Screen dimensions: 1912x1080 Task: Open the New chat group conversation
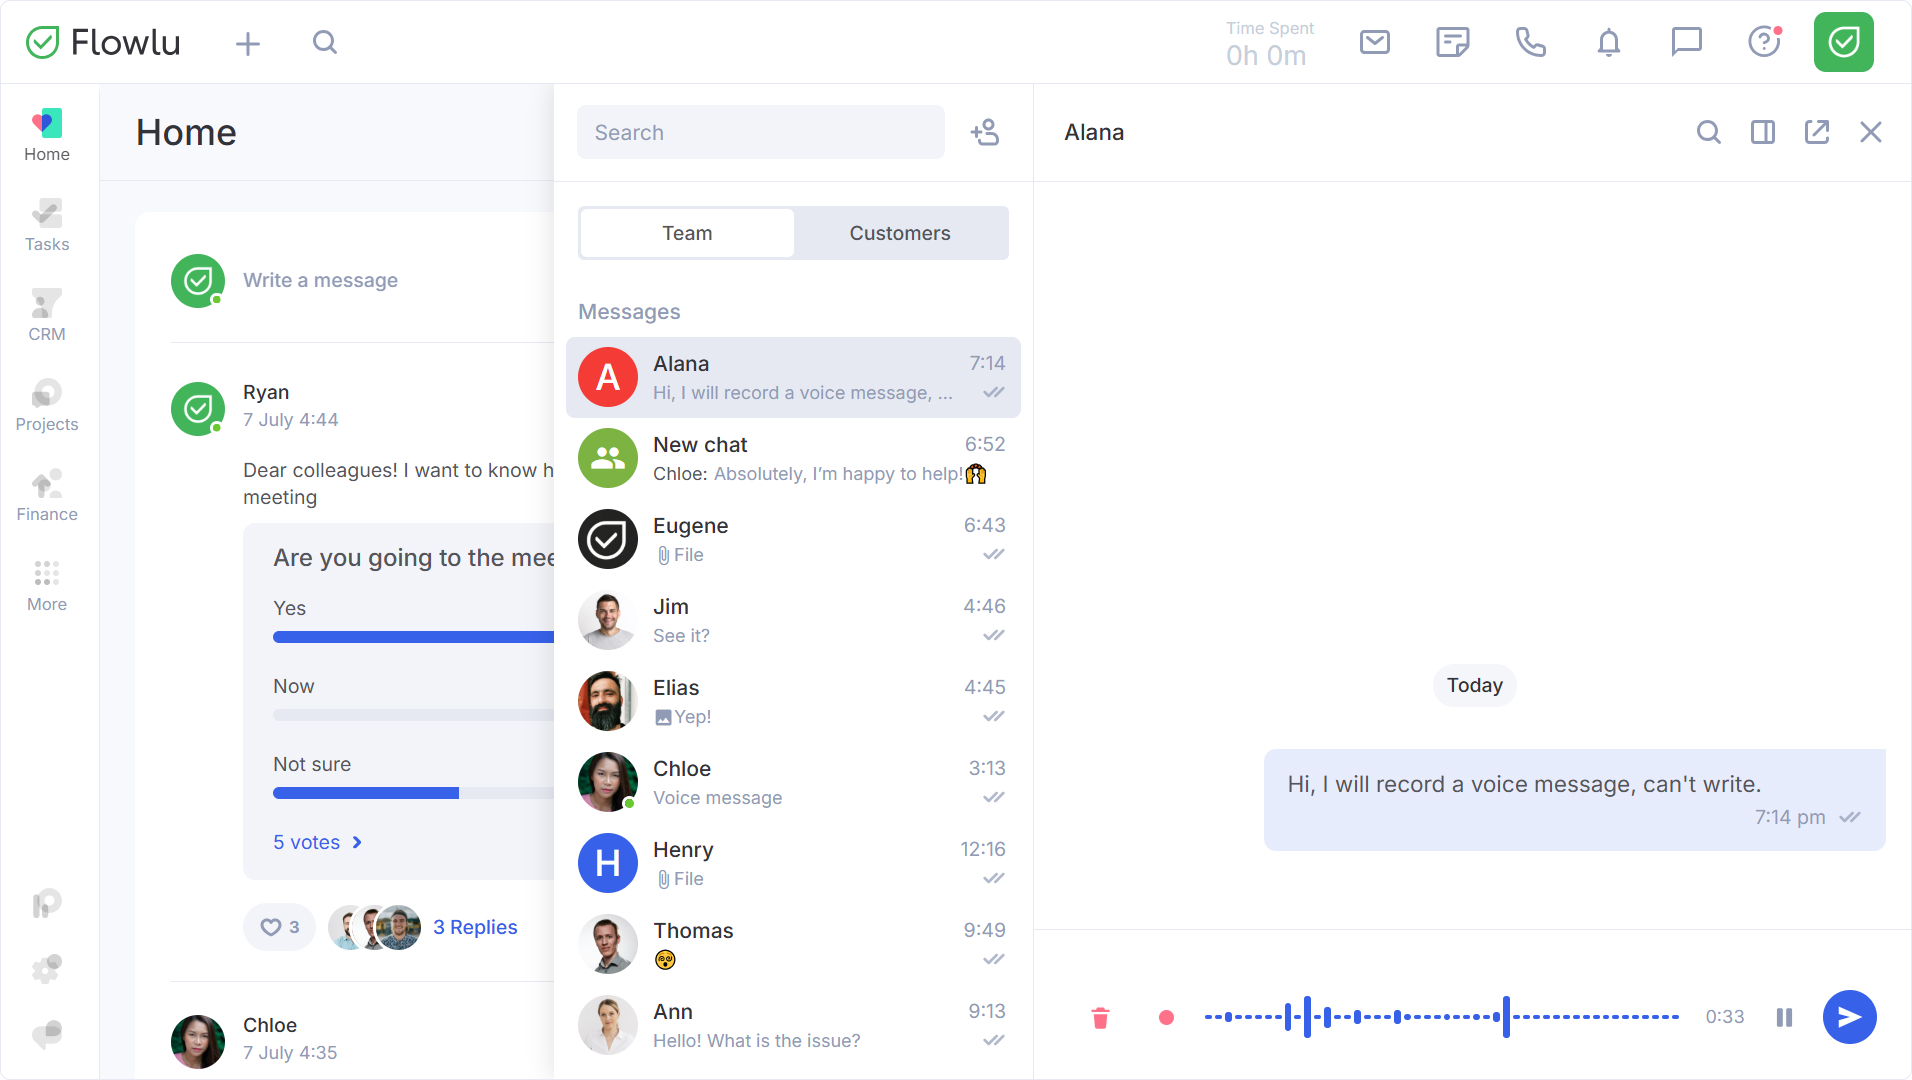click(x=793, y=458)
